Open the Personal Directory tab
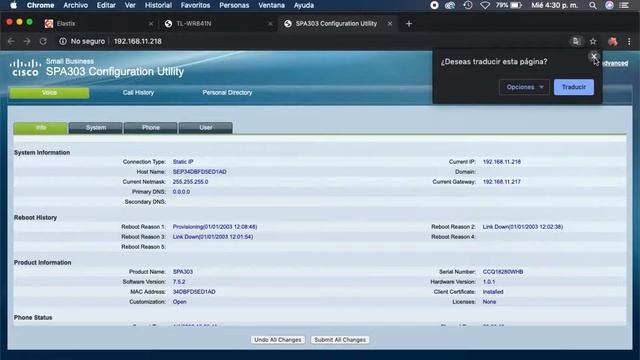Screen dimensions: 640x360 (227, 93)
